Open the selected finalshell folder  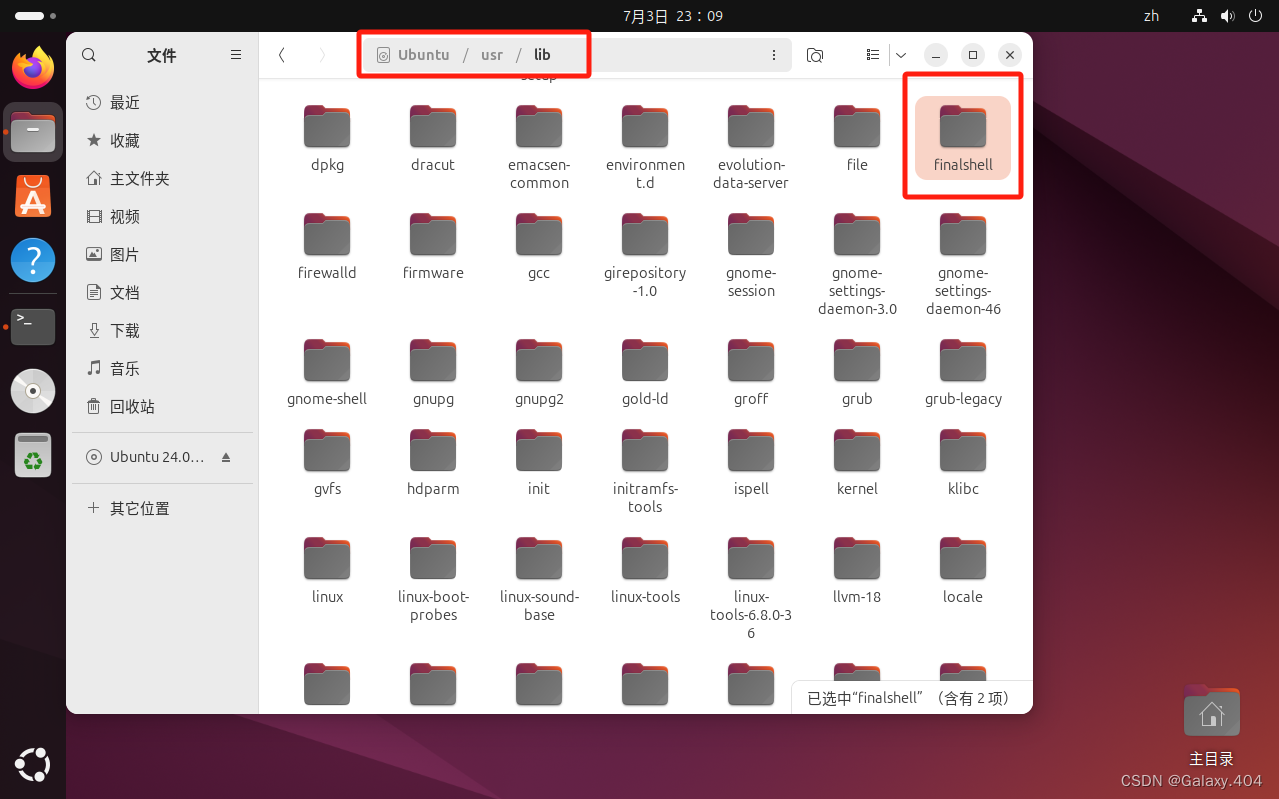(962, 135)
